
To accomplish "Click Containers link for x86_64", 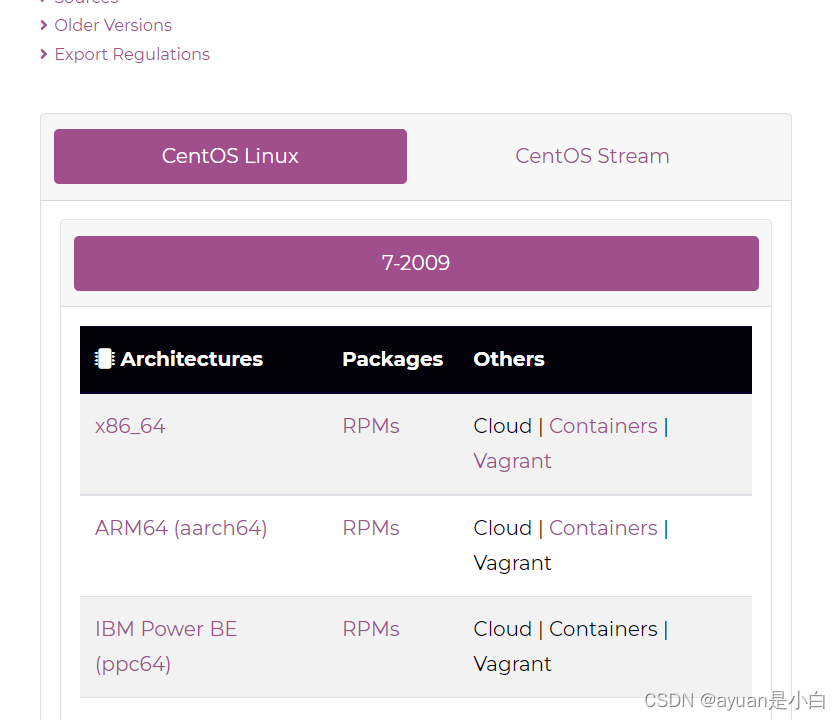I will [603, 425].
